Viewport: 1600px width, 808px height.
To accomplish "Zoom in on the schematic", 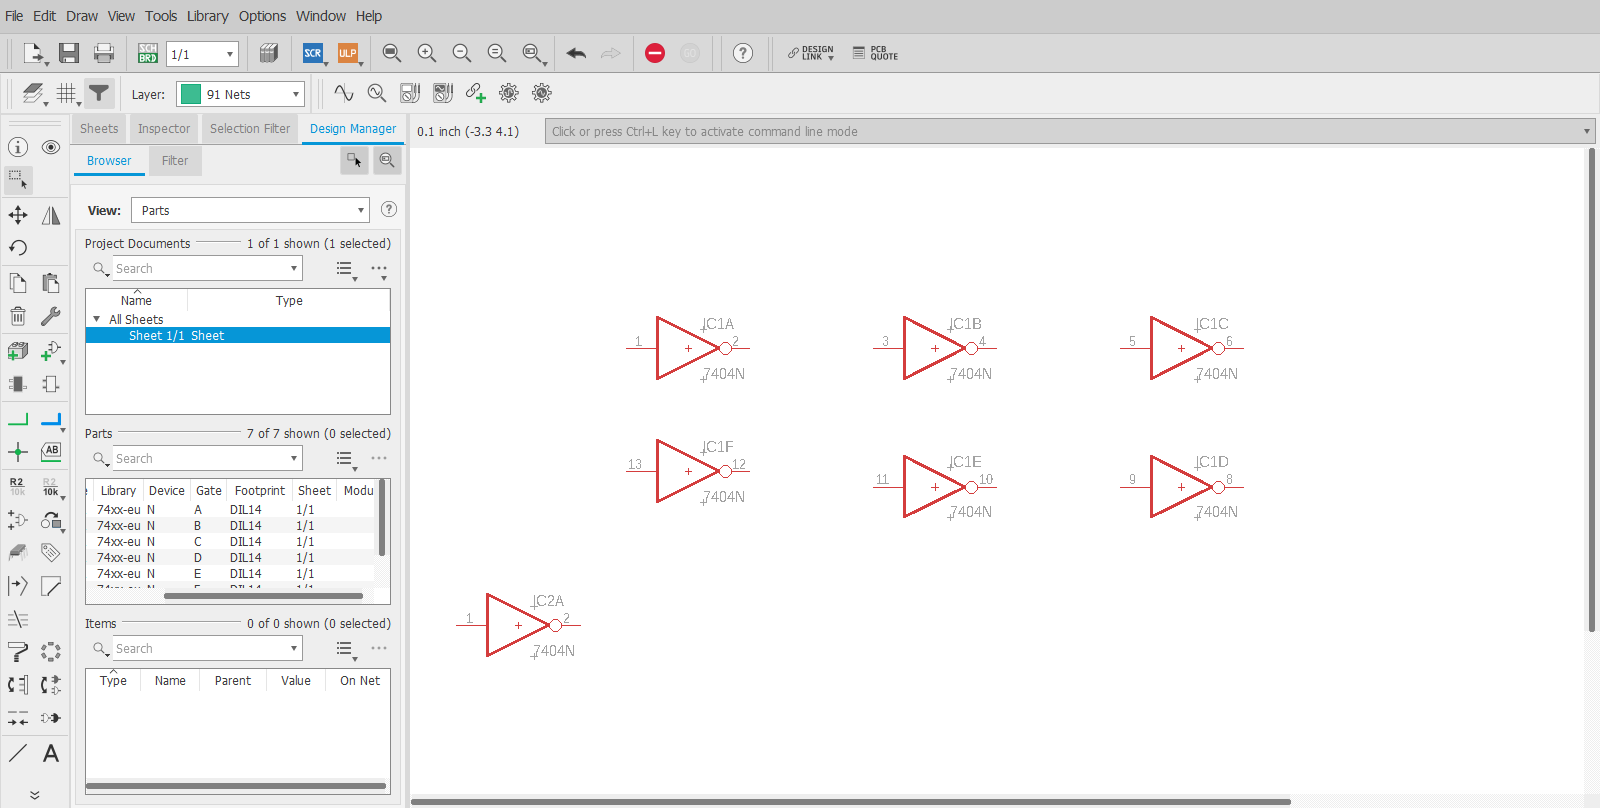I will click(x=427, y=53).
